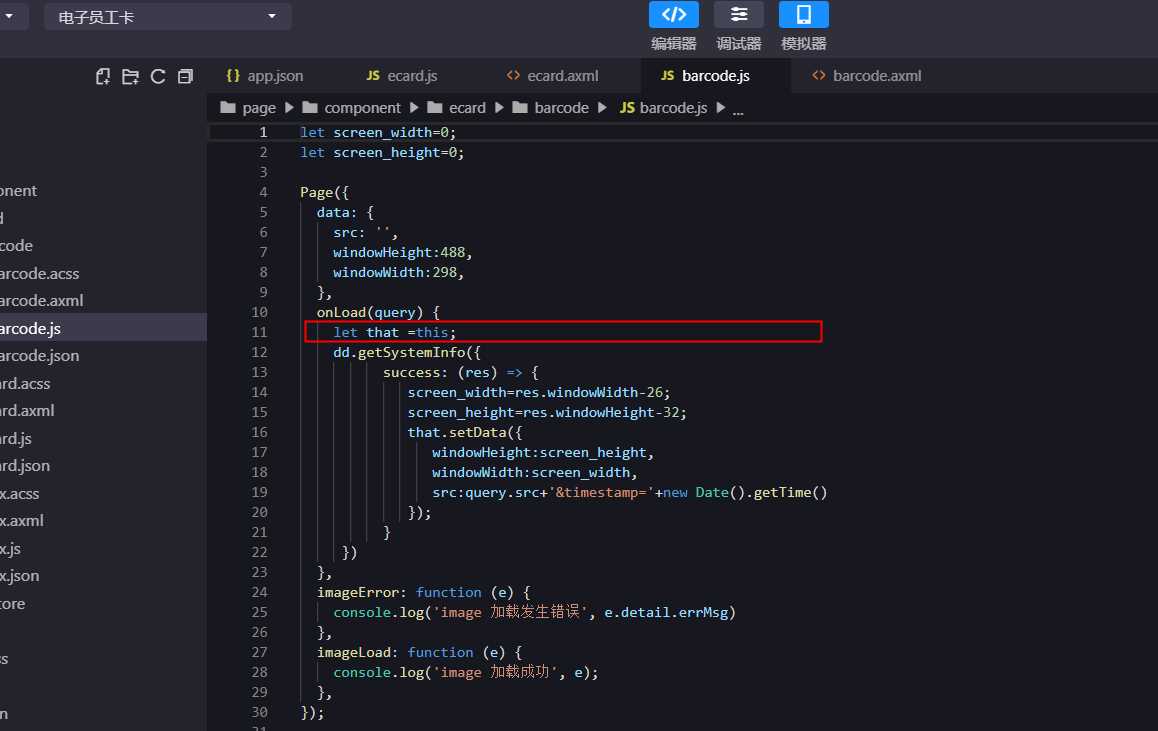Open the 电子员工卡 project dropdown
Image resolution: width=1158 pixels, height=731 pixels.
(168, 16)
